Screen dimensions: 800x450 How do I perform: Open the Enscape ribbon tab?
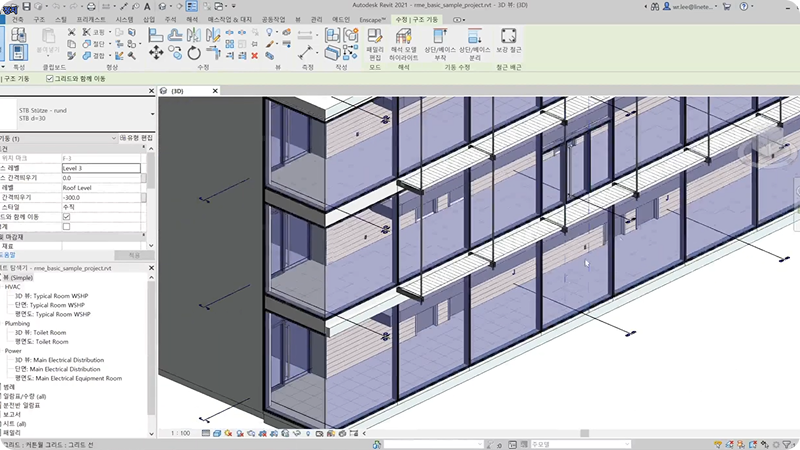point(374,19)
